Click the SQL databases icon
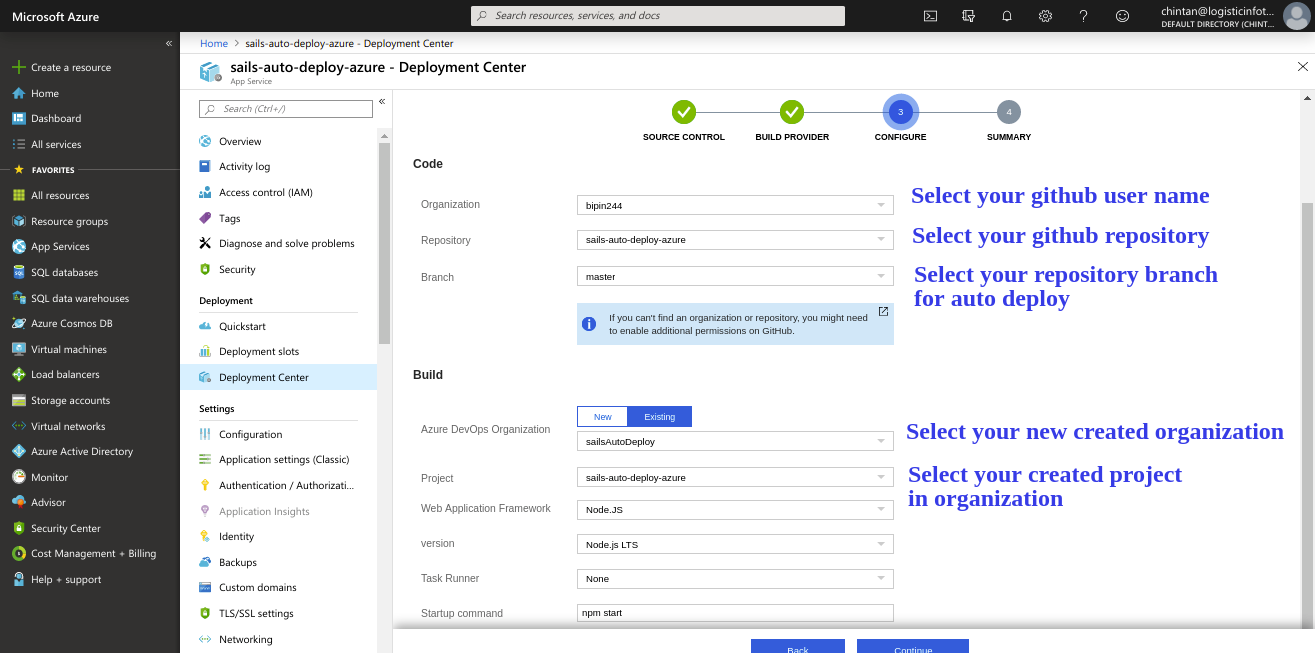 click(18, 272)
